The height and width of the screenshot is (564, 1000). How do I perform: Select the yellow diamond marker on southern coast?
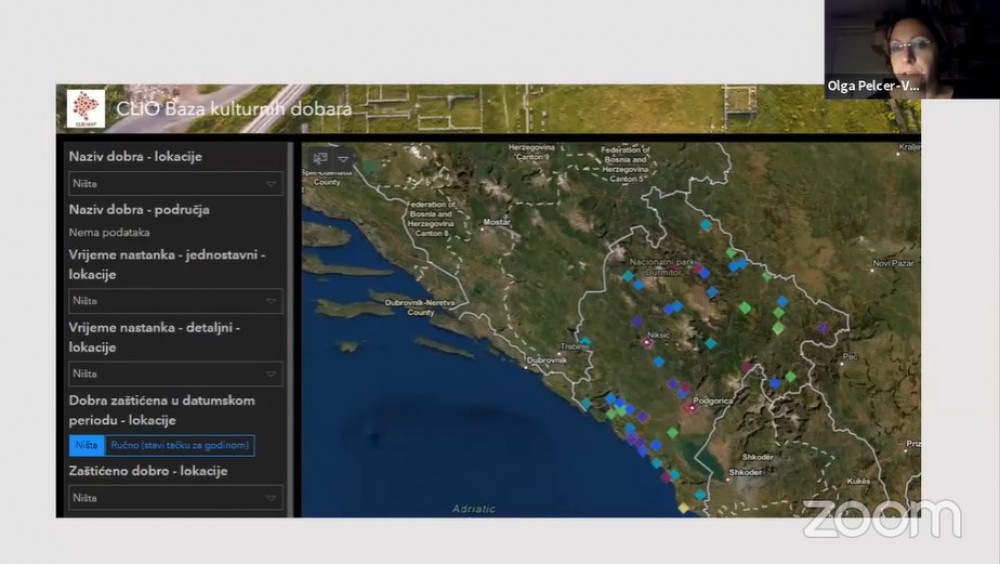point(683,507)
